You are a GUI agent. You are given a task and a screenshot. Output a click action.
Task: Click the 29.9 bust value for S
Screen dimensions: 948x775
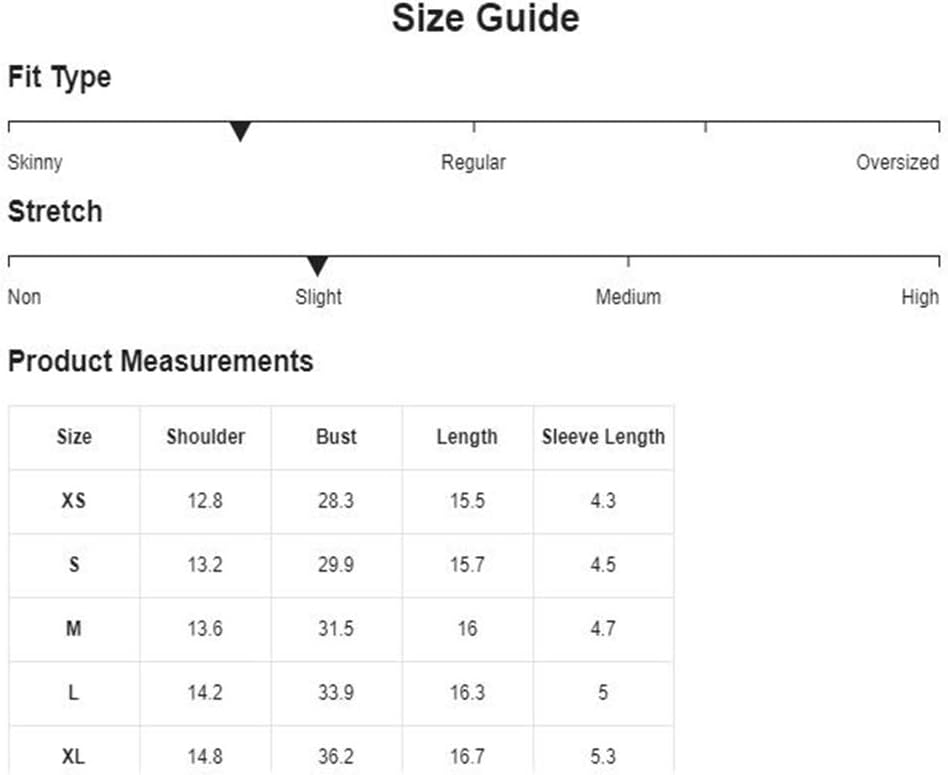[336, 565]
